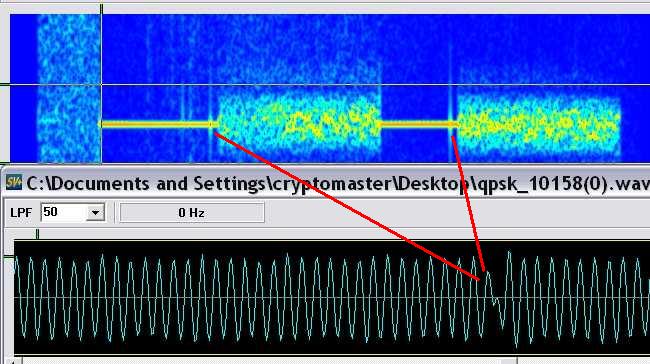Click the second yellow carrier tone between bursts

(418, 124)
